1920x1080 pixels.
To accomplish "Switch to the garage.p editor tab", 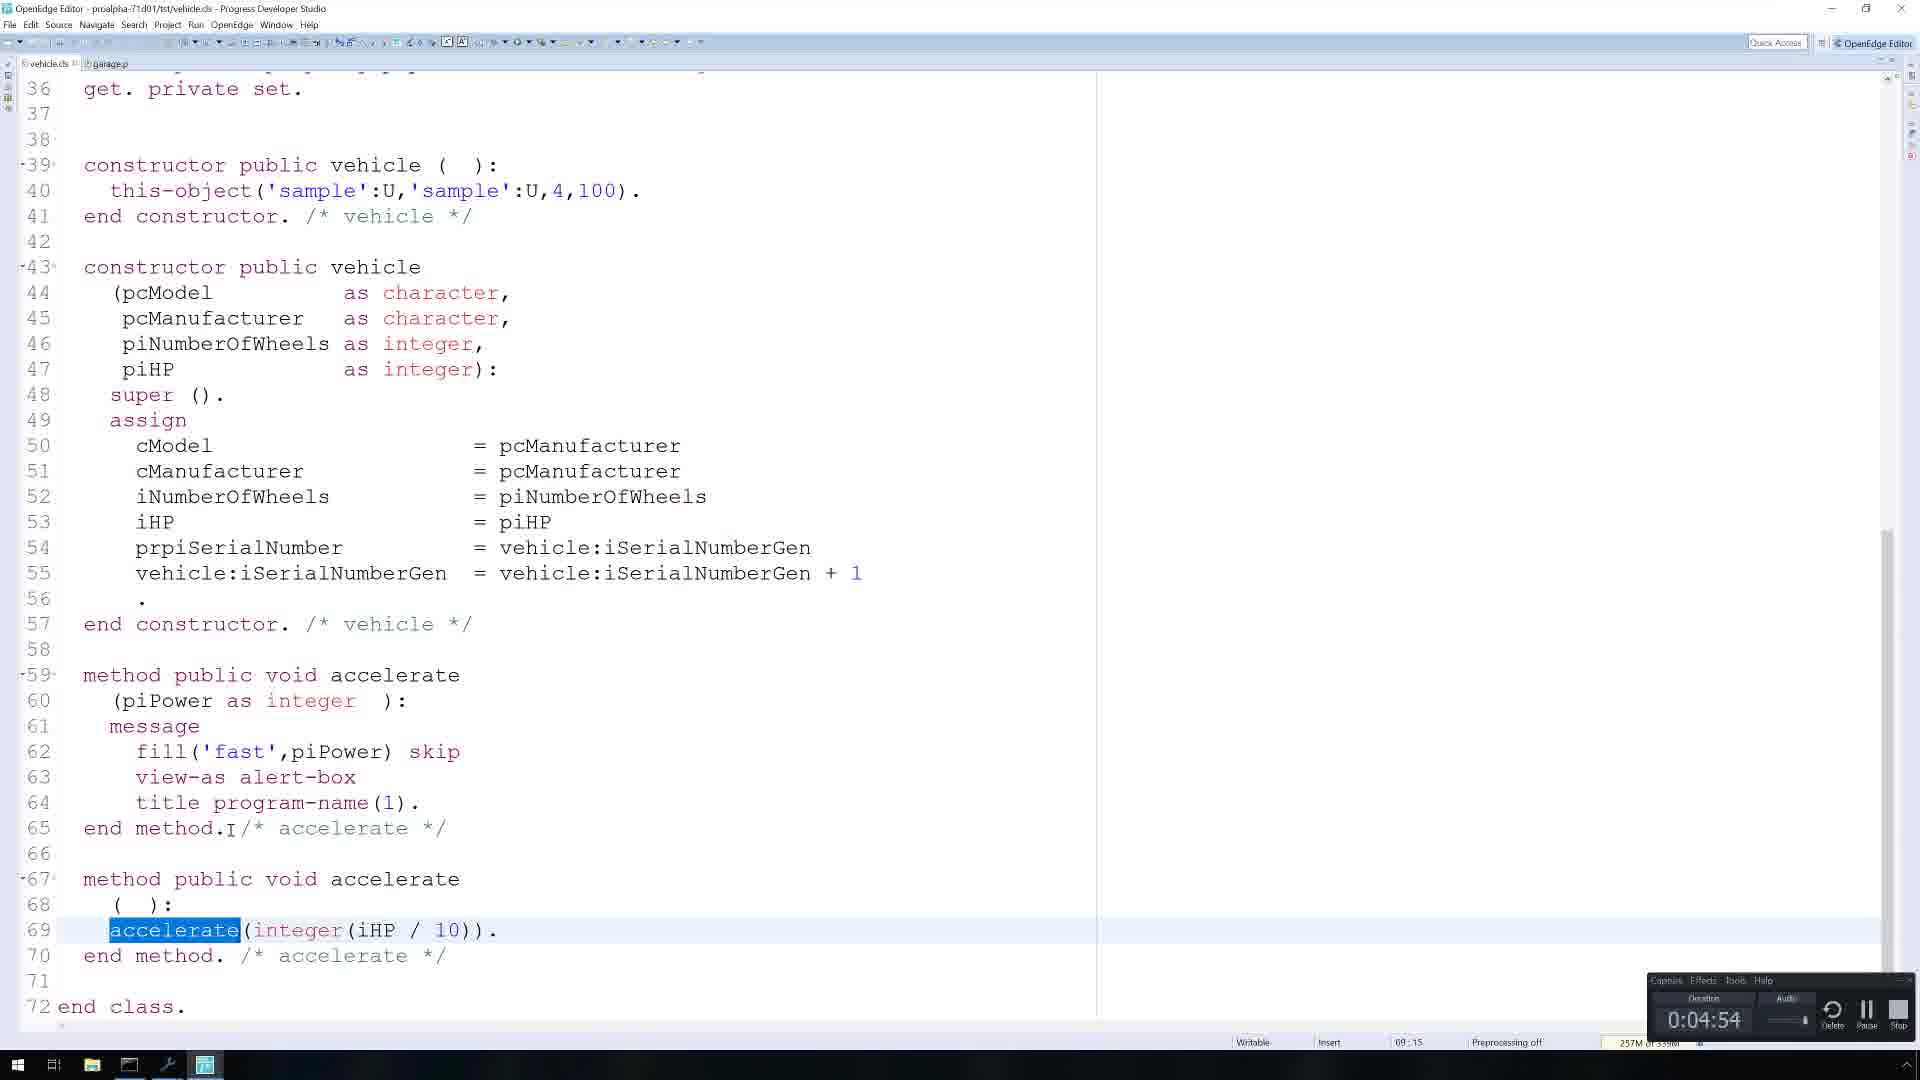I will pyautogui.click(x=109, y=64).
